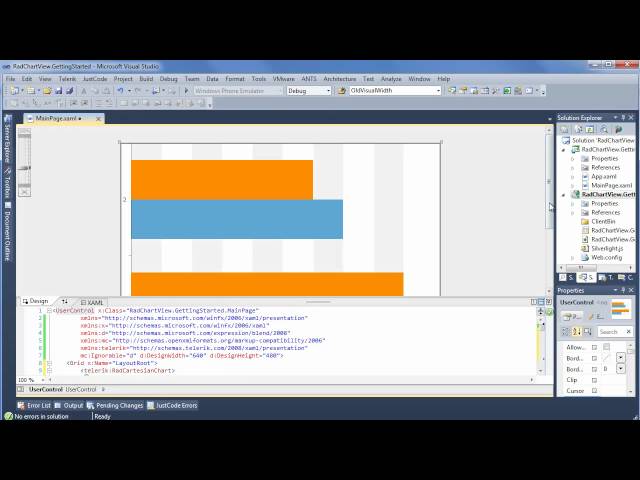Select the Solution 'RadChartView' root node
Viewport: 640px width, 480px height.
[599, 140]
